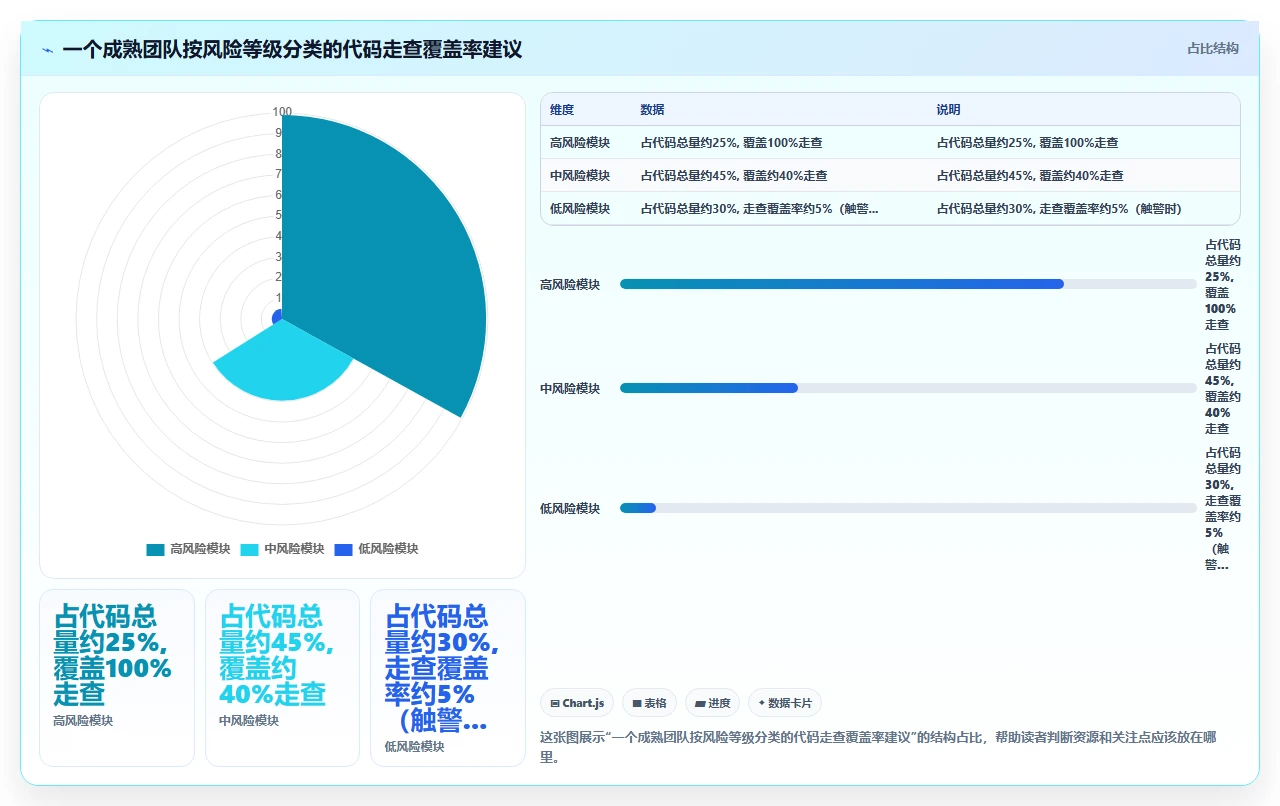Open the 中风险模块 data card
Viewport: 1280px width, 806px height.
click(282, 678)
